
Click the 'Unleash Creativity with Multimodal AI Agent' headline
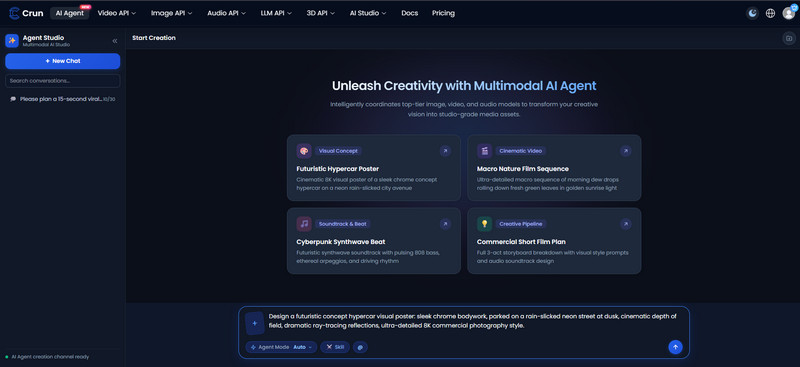coord(464,86)
